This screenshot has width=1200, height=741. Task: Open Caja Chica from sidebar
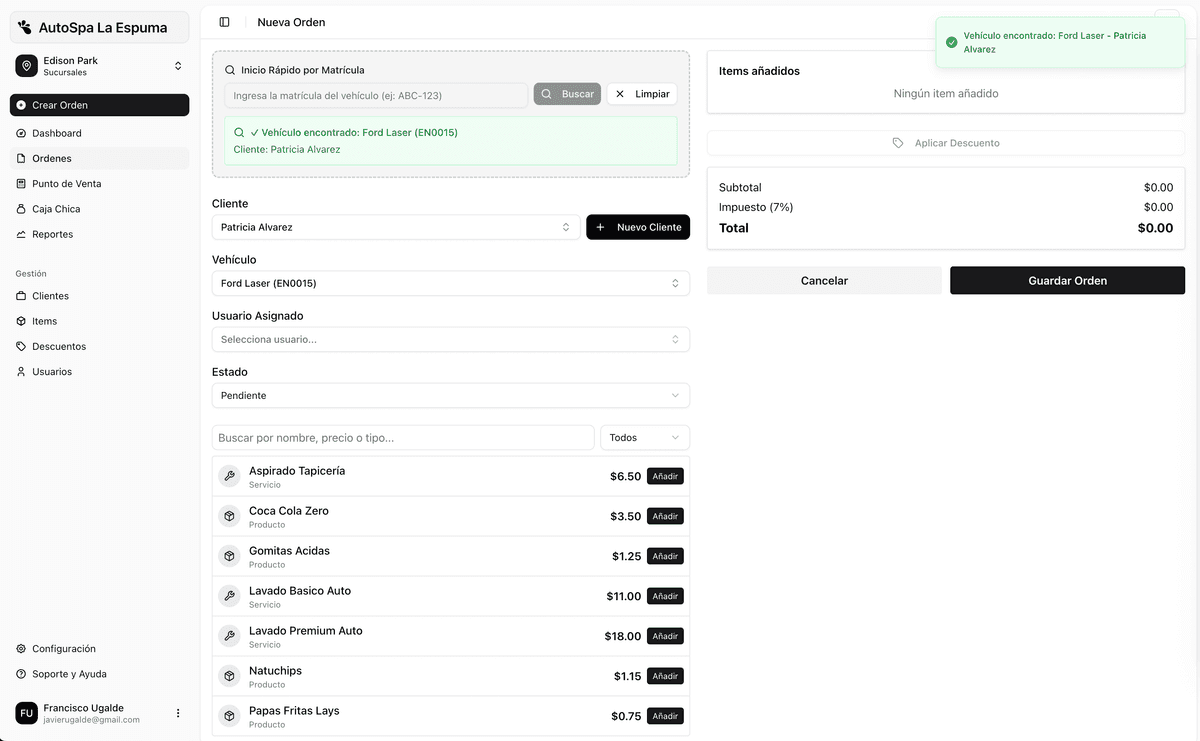click(56, 209)
